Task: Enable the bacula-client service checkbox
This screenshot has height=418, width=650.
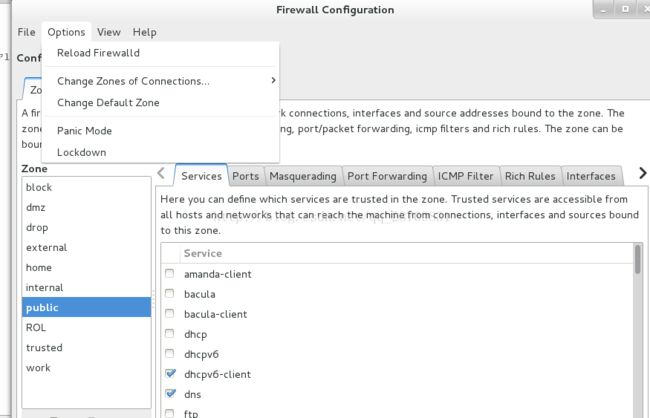Action: pos(170,313)
